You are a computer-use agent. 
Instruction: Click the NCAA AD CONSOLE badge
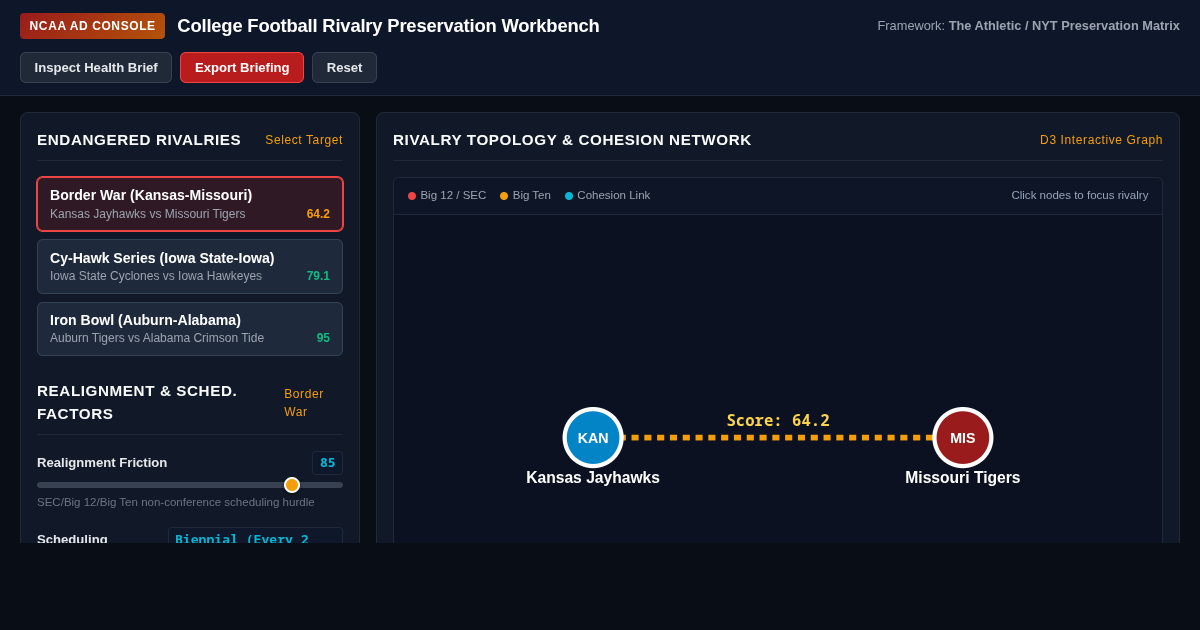point(92,26)
